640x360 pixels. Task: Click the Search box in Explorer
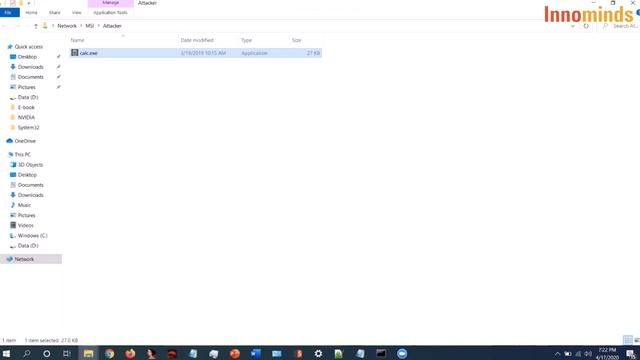(x=620, y=26)
